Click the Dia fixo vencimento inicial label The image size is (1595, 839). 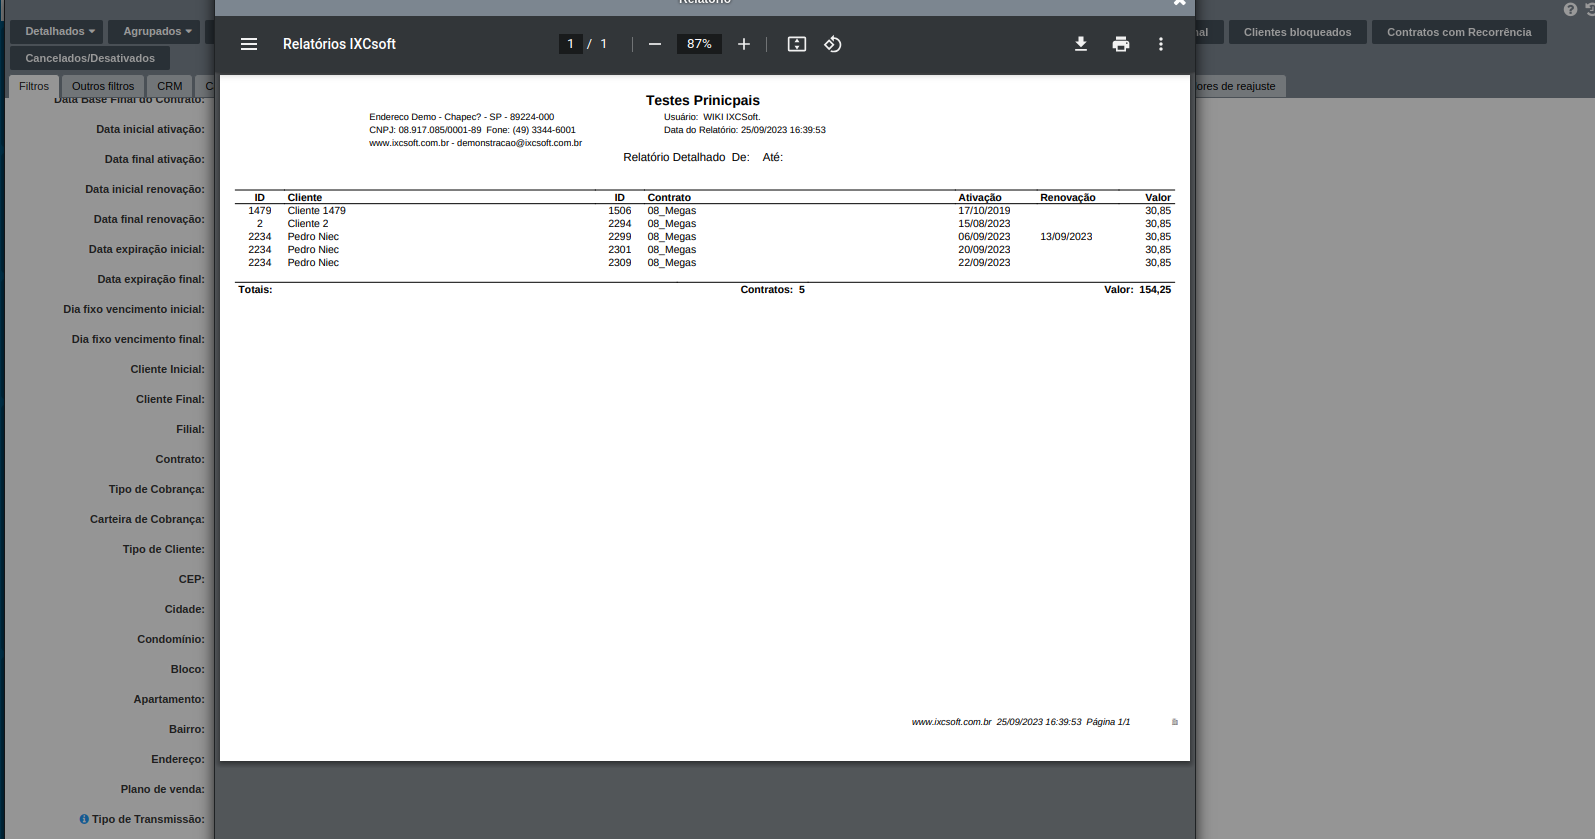(x=134, y=309)
